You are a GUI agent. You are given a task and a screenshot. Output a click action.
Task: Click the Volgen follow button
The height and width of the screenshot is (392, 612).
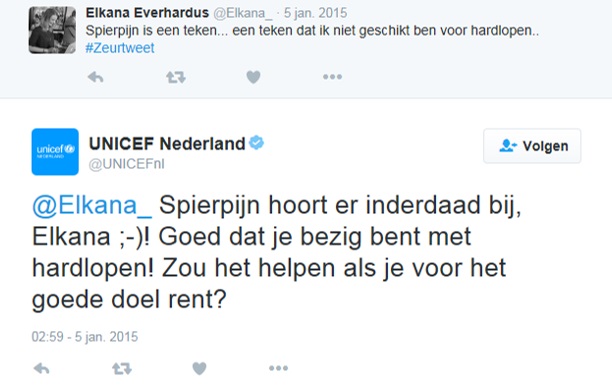[532, 146]
